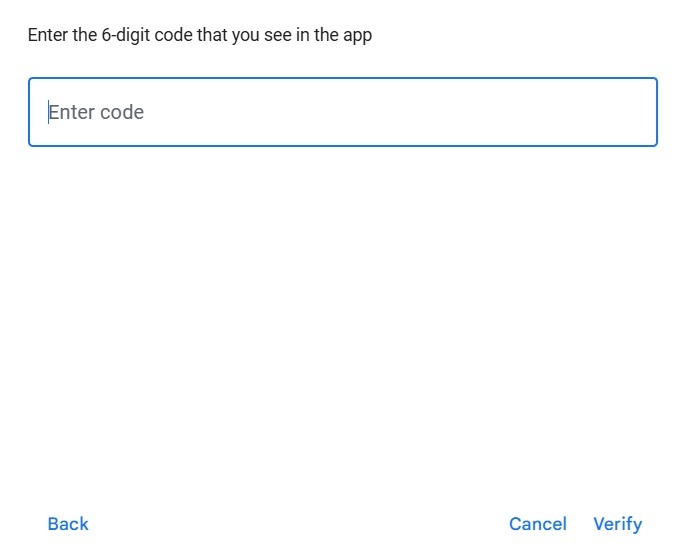The image size is (674, 554).
Task: Submit the code with Verify
Action: tap(617, 524)
